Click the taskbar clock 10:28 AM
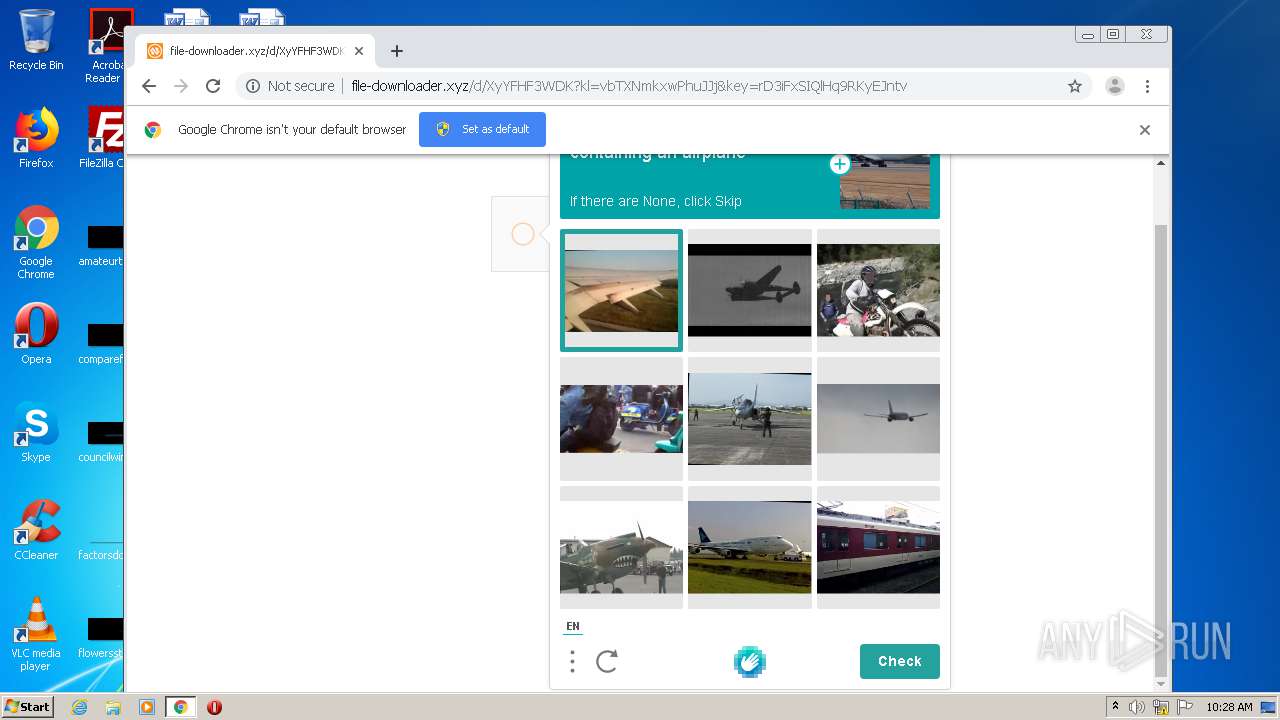The height and width of the screenshot is (720, 1280). tap(1229, 707)
